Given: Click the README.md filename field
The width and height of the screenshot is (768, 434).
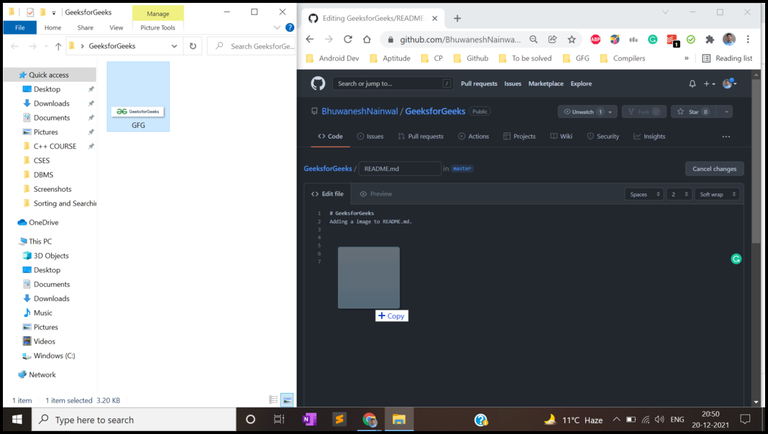Looking at the screenshot, I should click(400, 169).
